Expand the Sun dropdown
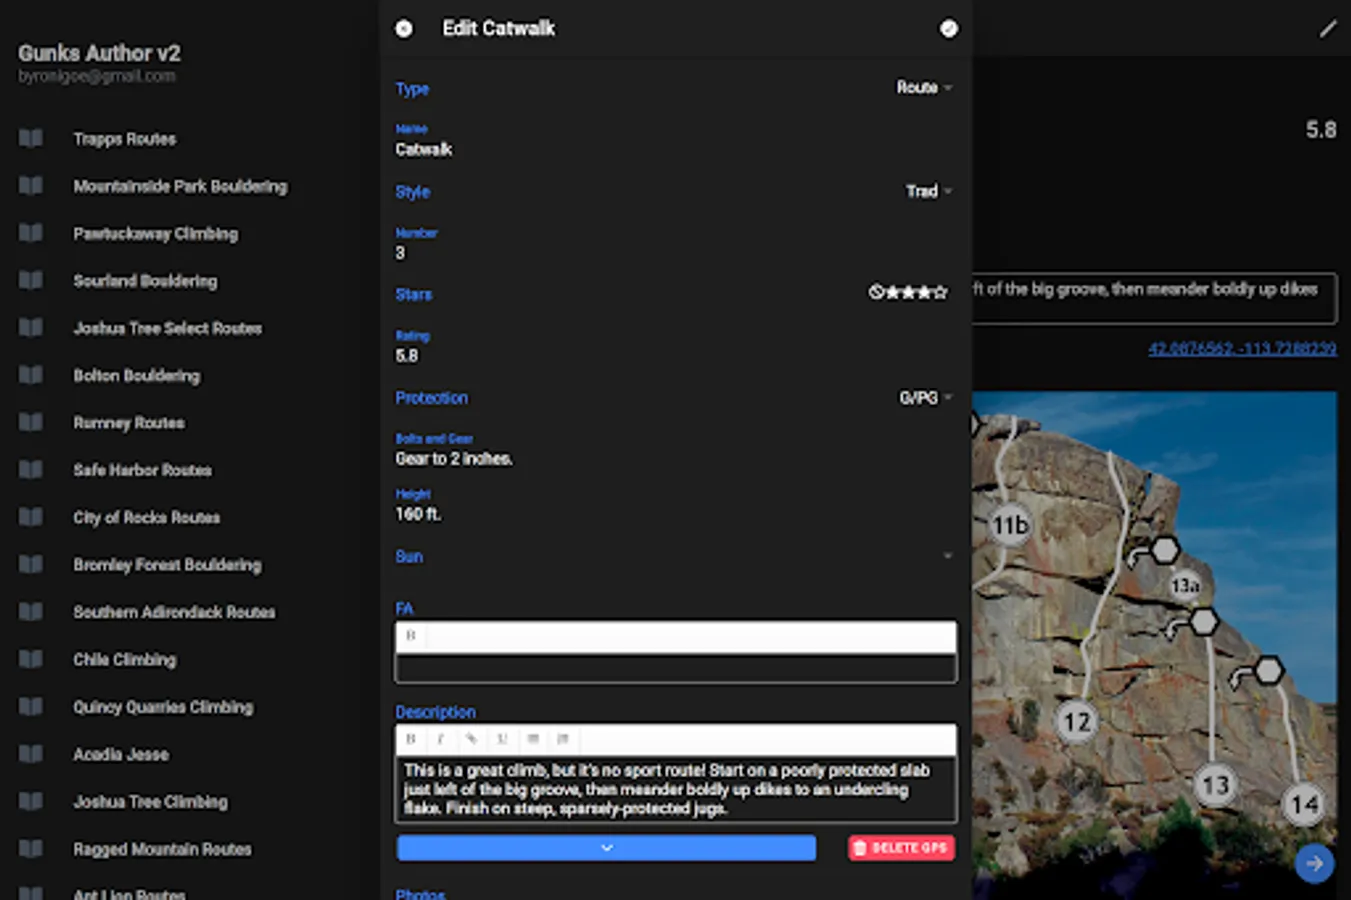Viewport: 1351px width, 900px height. 946,556
